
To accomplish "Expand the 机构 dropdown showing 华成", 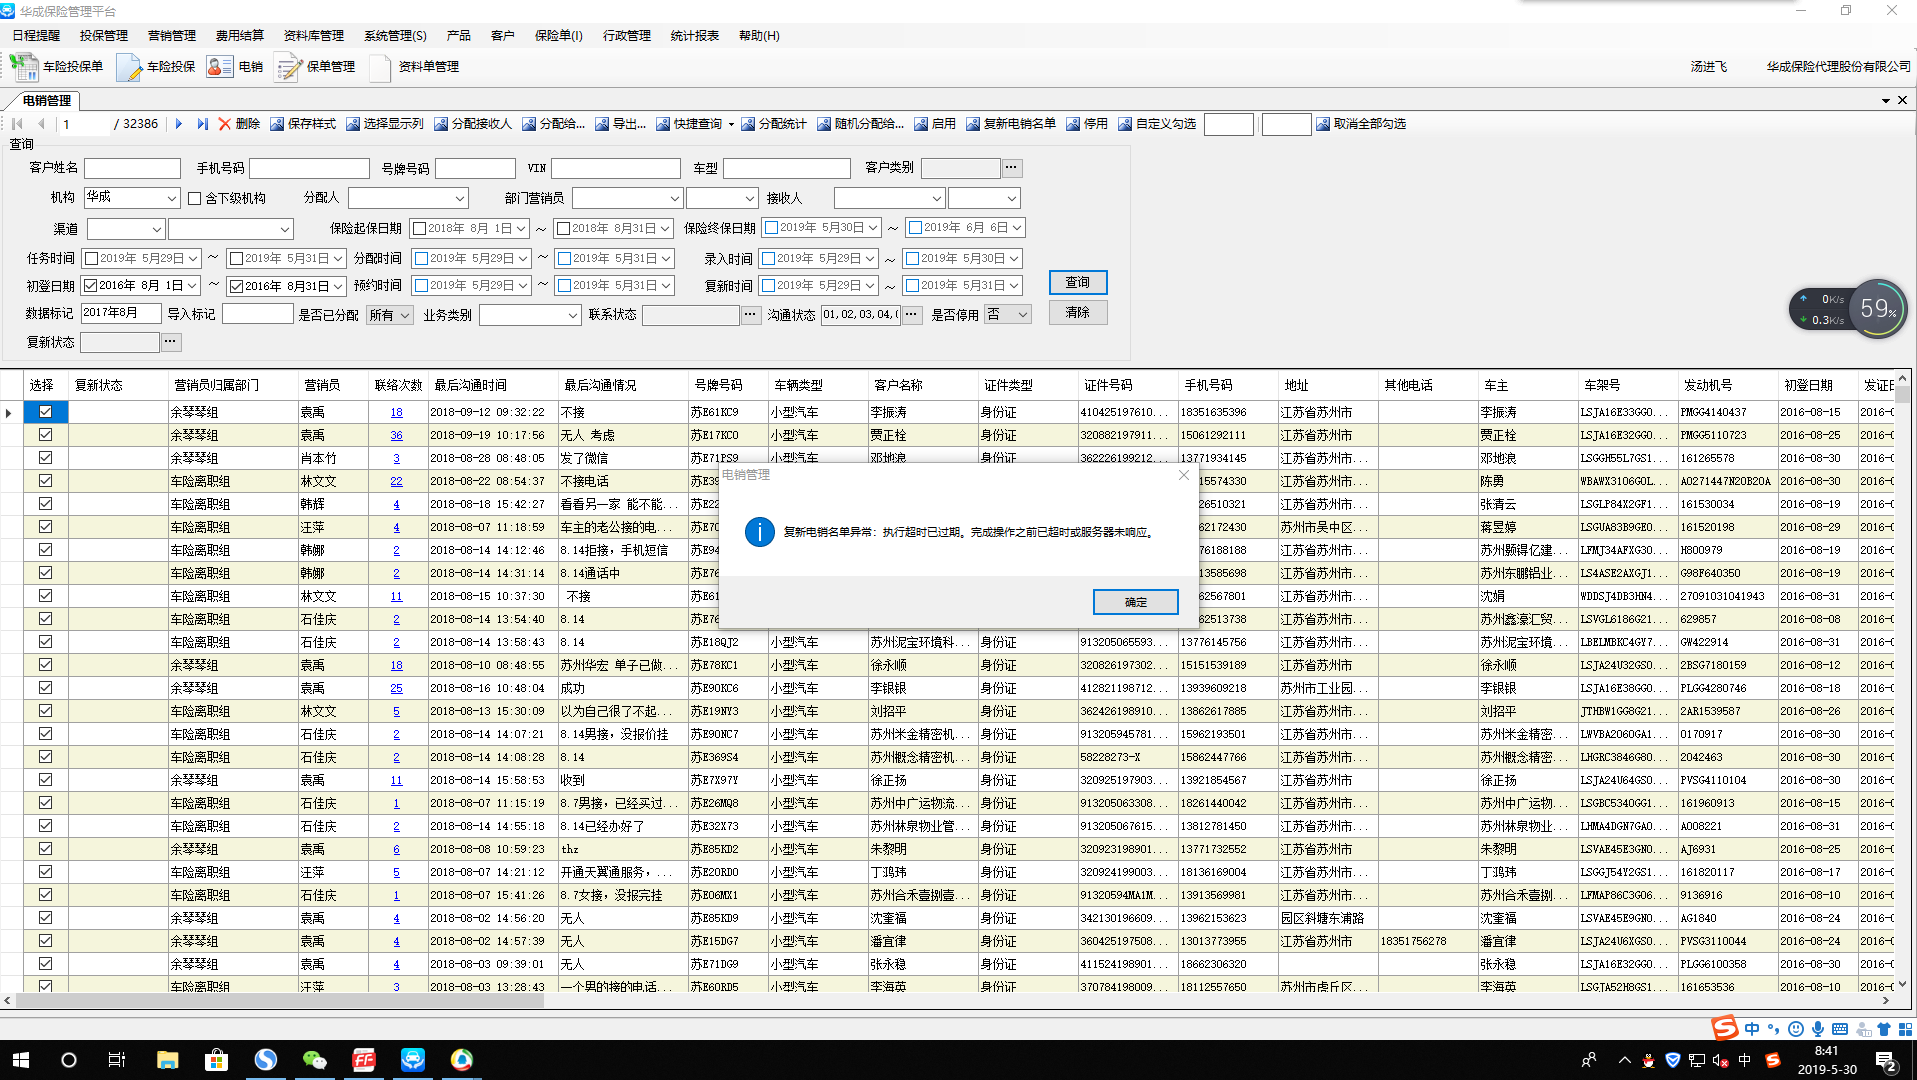I will point(172,198).
